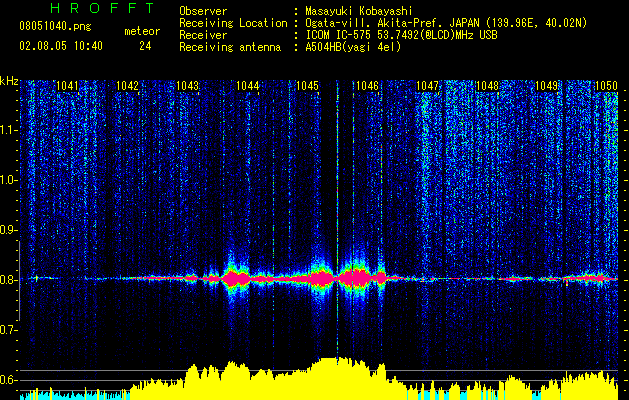Click the Receiver field label
The width and height of the screenshot is (629, 400).
click(x=203, y=35)
